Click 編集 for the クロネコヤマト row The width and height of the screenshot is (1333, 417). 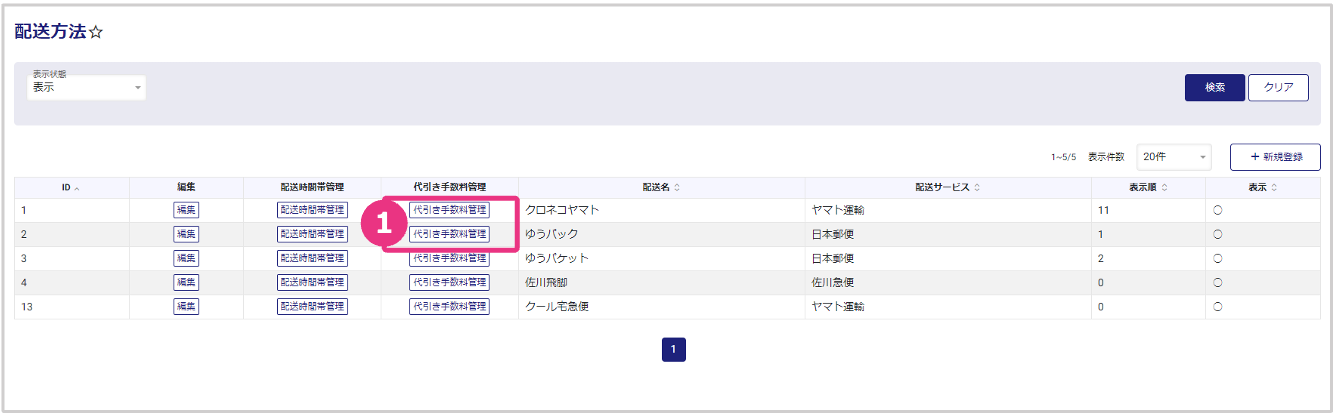pyautogui.click(x=186, y=210)
